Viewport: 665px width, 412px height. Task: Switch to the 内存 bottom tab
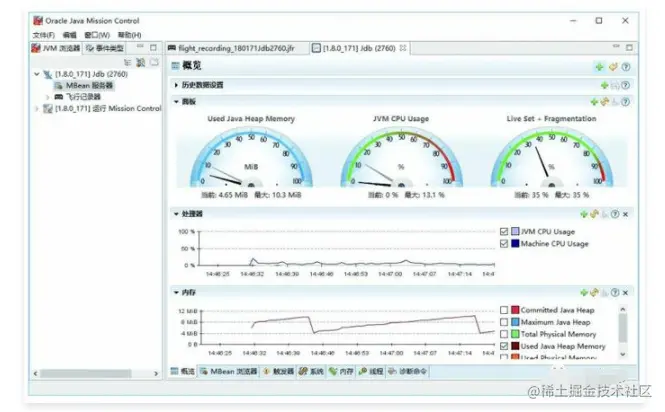click(341, 371)
